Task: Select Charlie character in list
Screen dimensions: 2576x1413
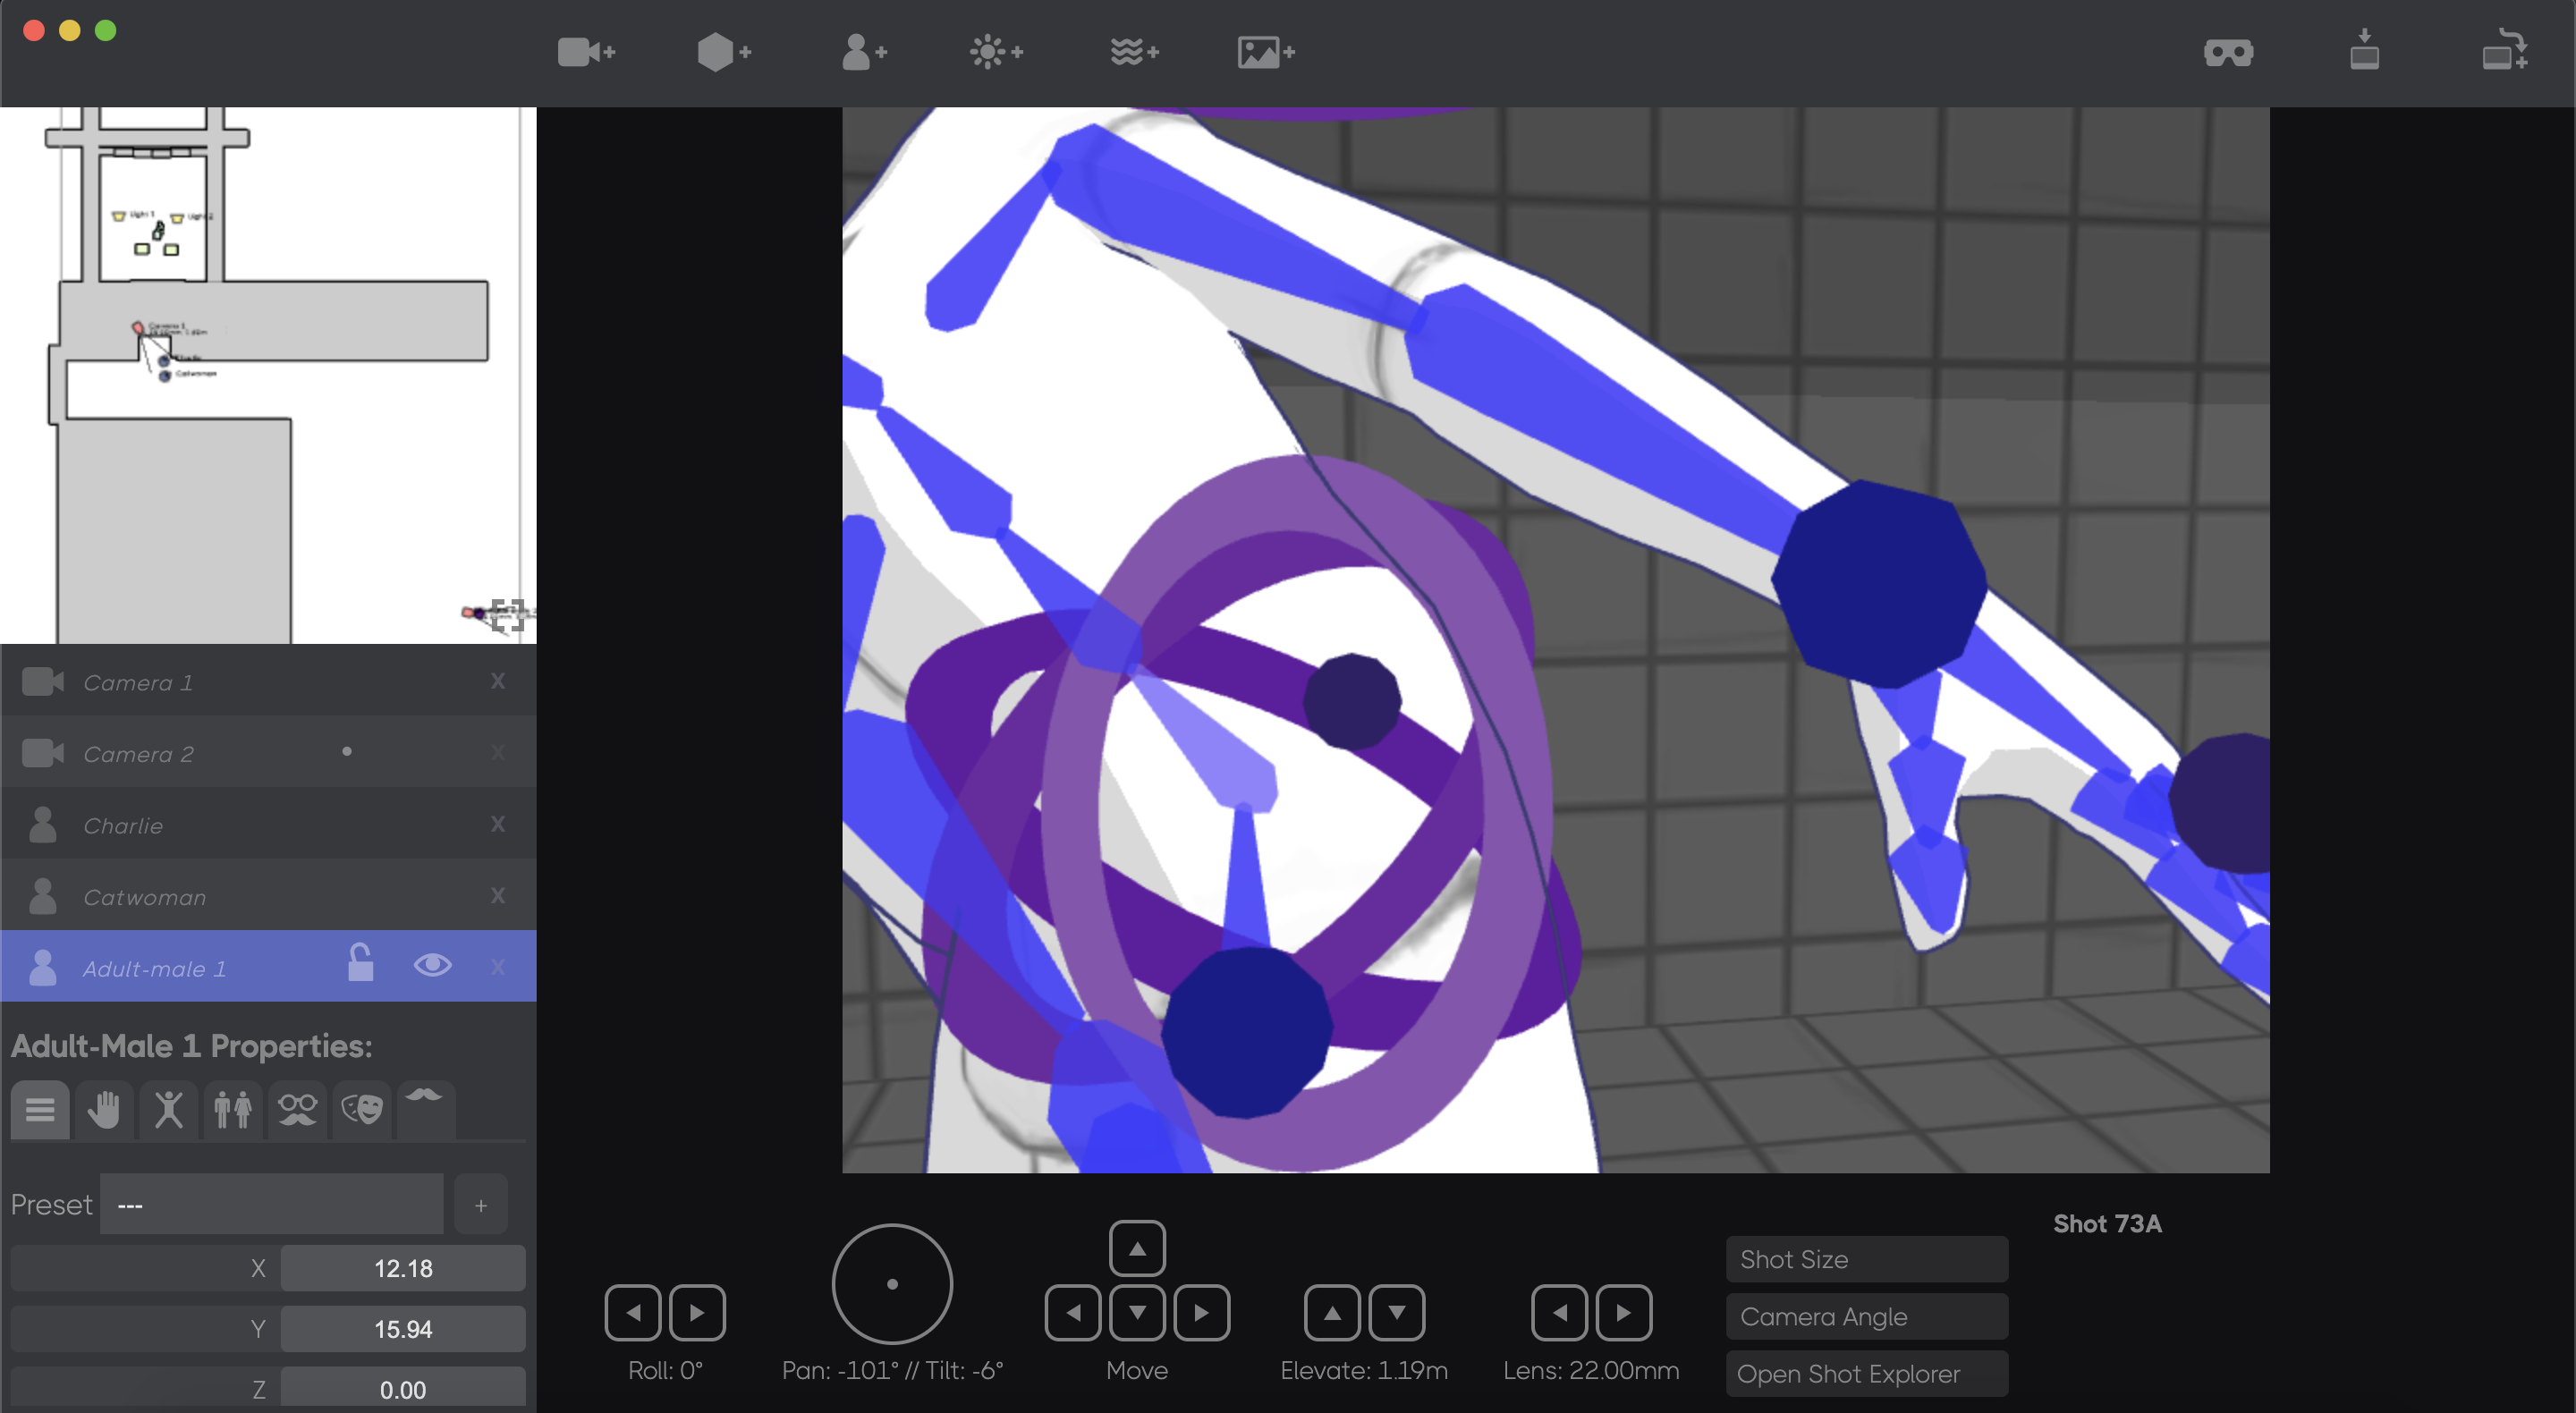Action: coord(268,824)
